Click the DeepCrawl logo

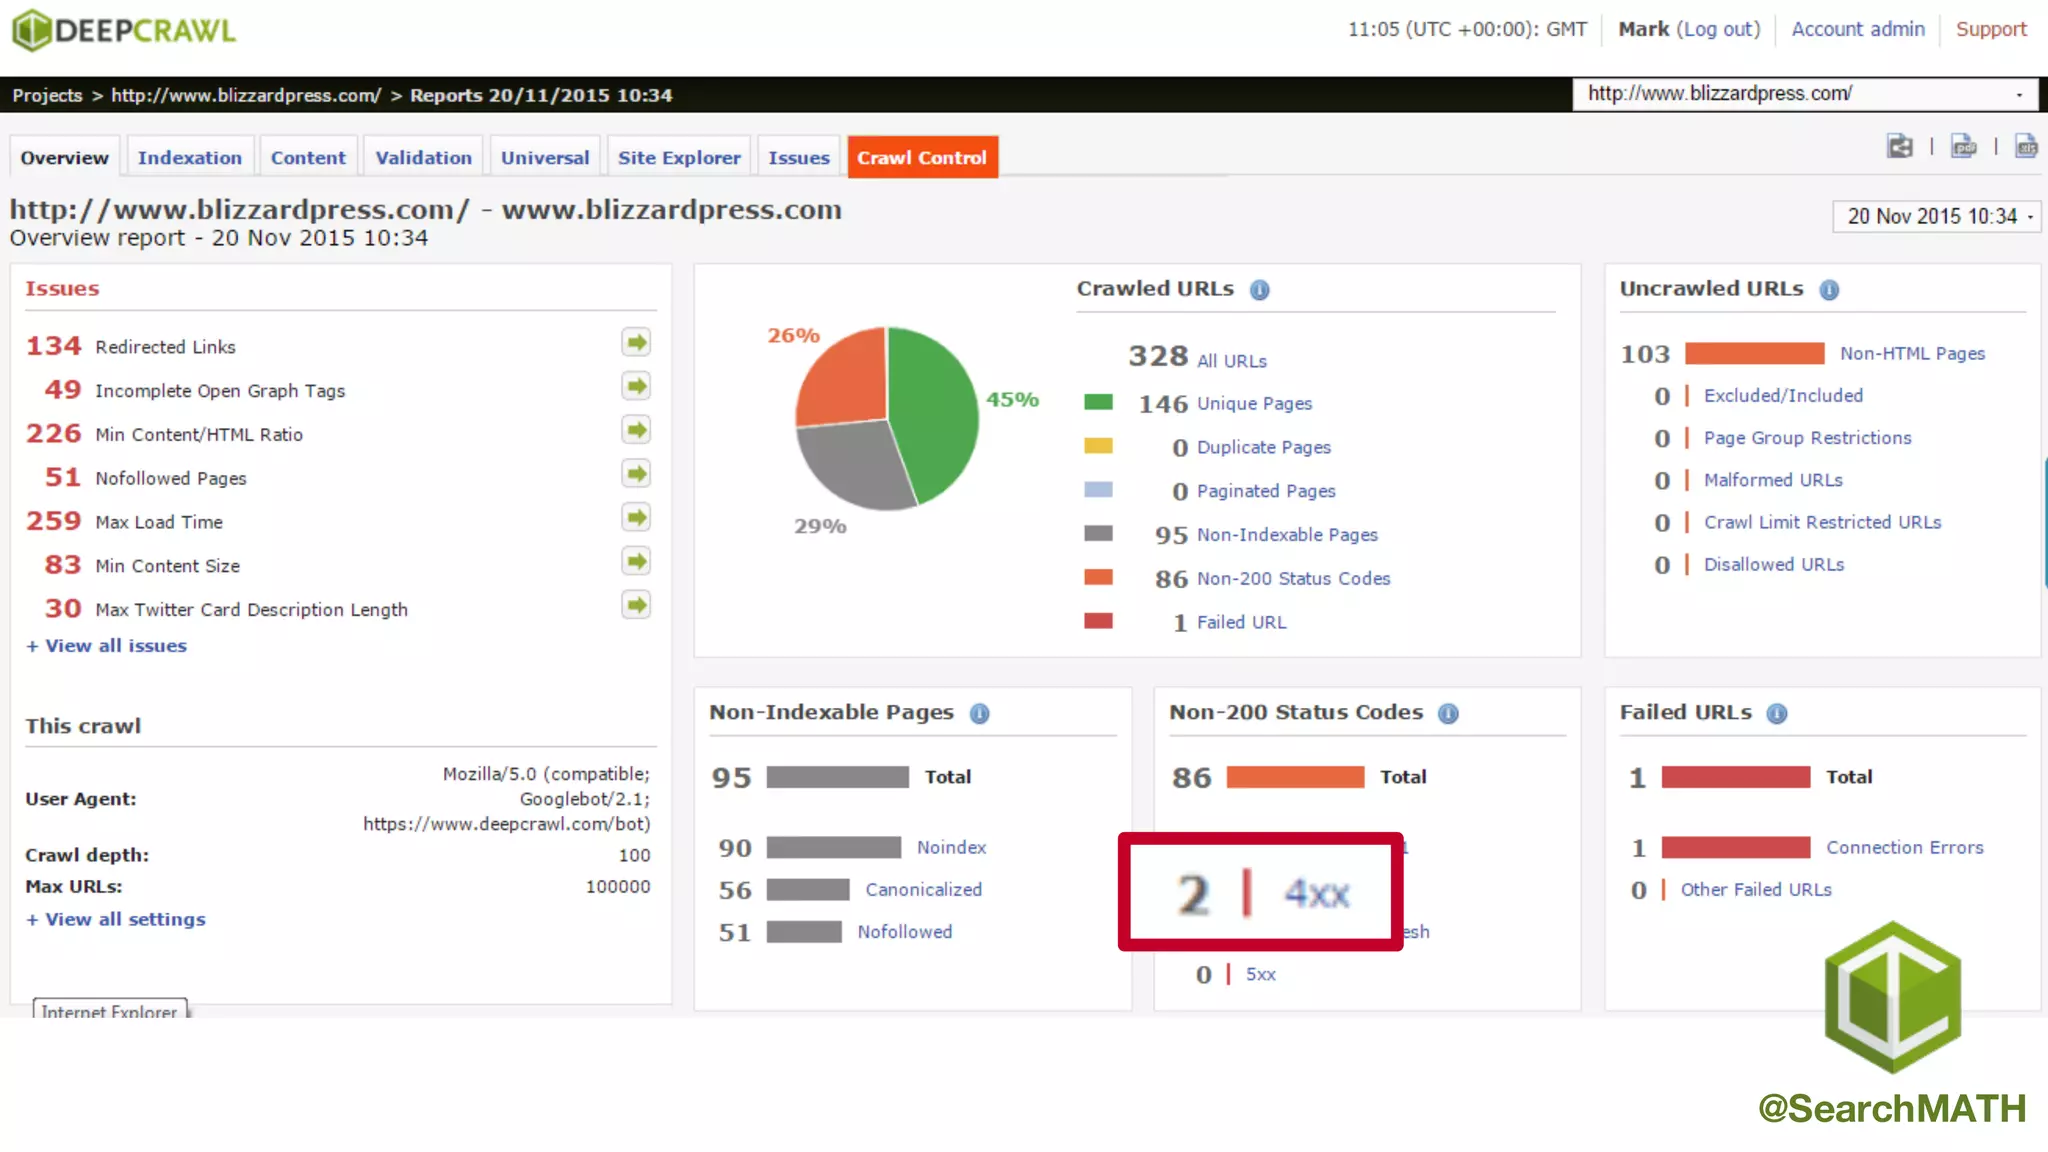click(x=124, y=30)
